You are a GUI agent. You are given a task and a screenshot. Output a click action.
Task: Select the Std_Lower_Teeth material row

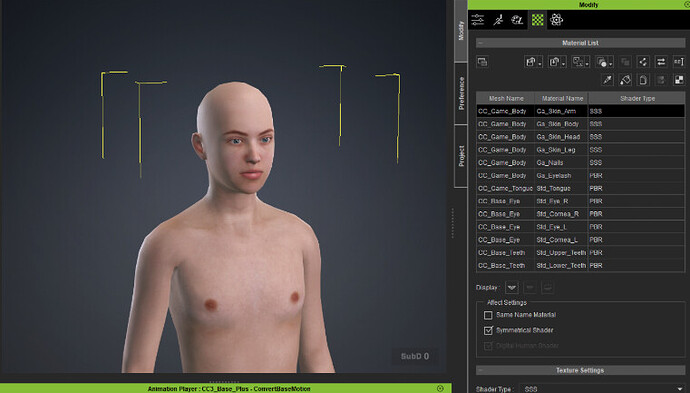[x=580, y=265]
